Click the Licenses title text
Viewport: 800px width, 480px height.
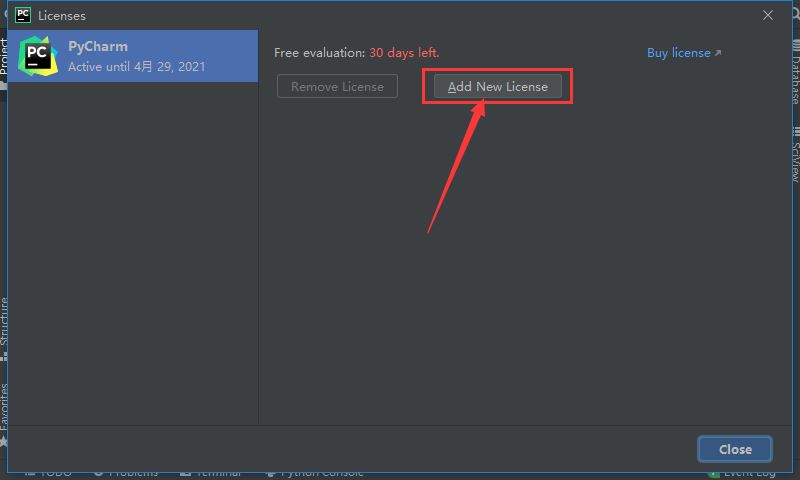pos(62,16)
